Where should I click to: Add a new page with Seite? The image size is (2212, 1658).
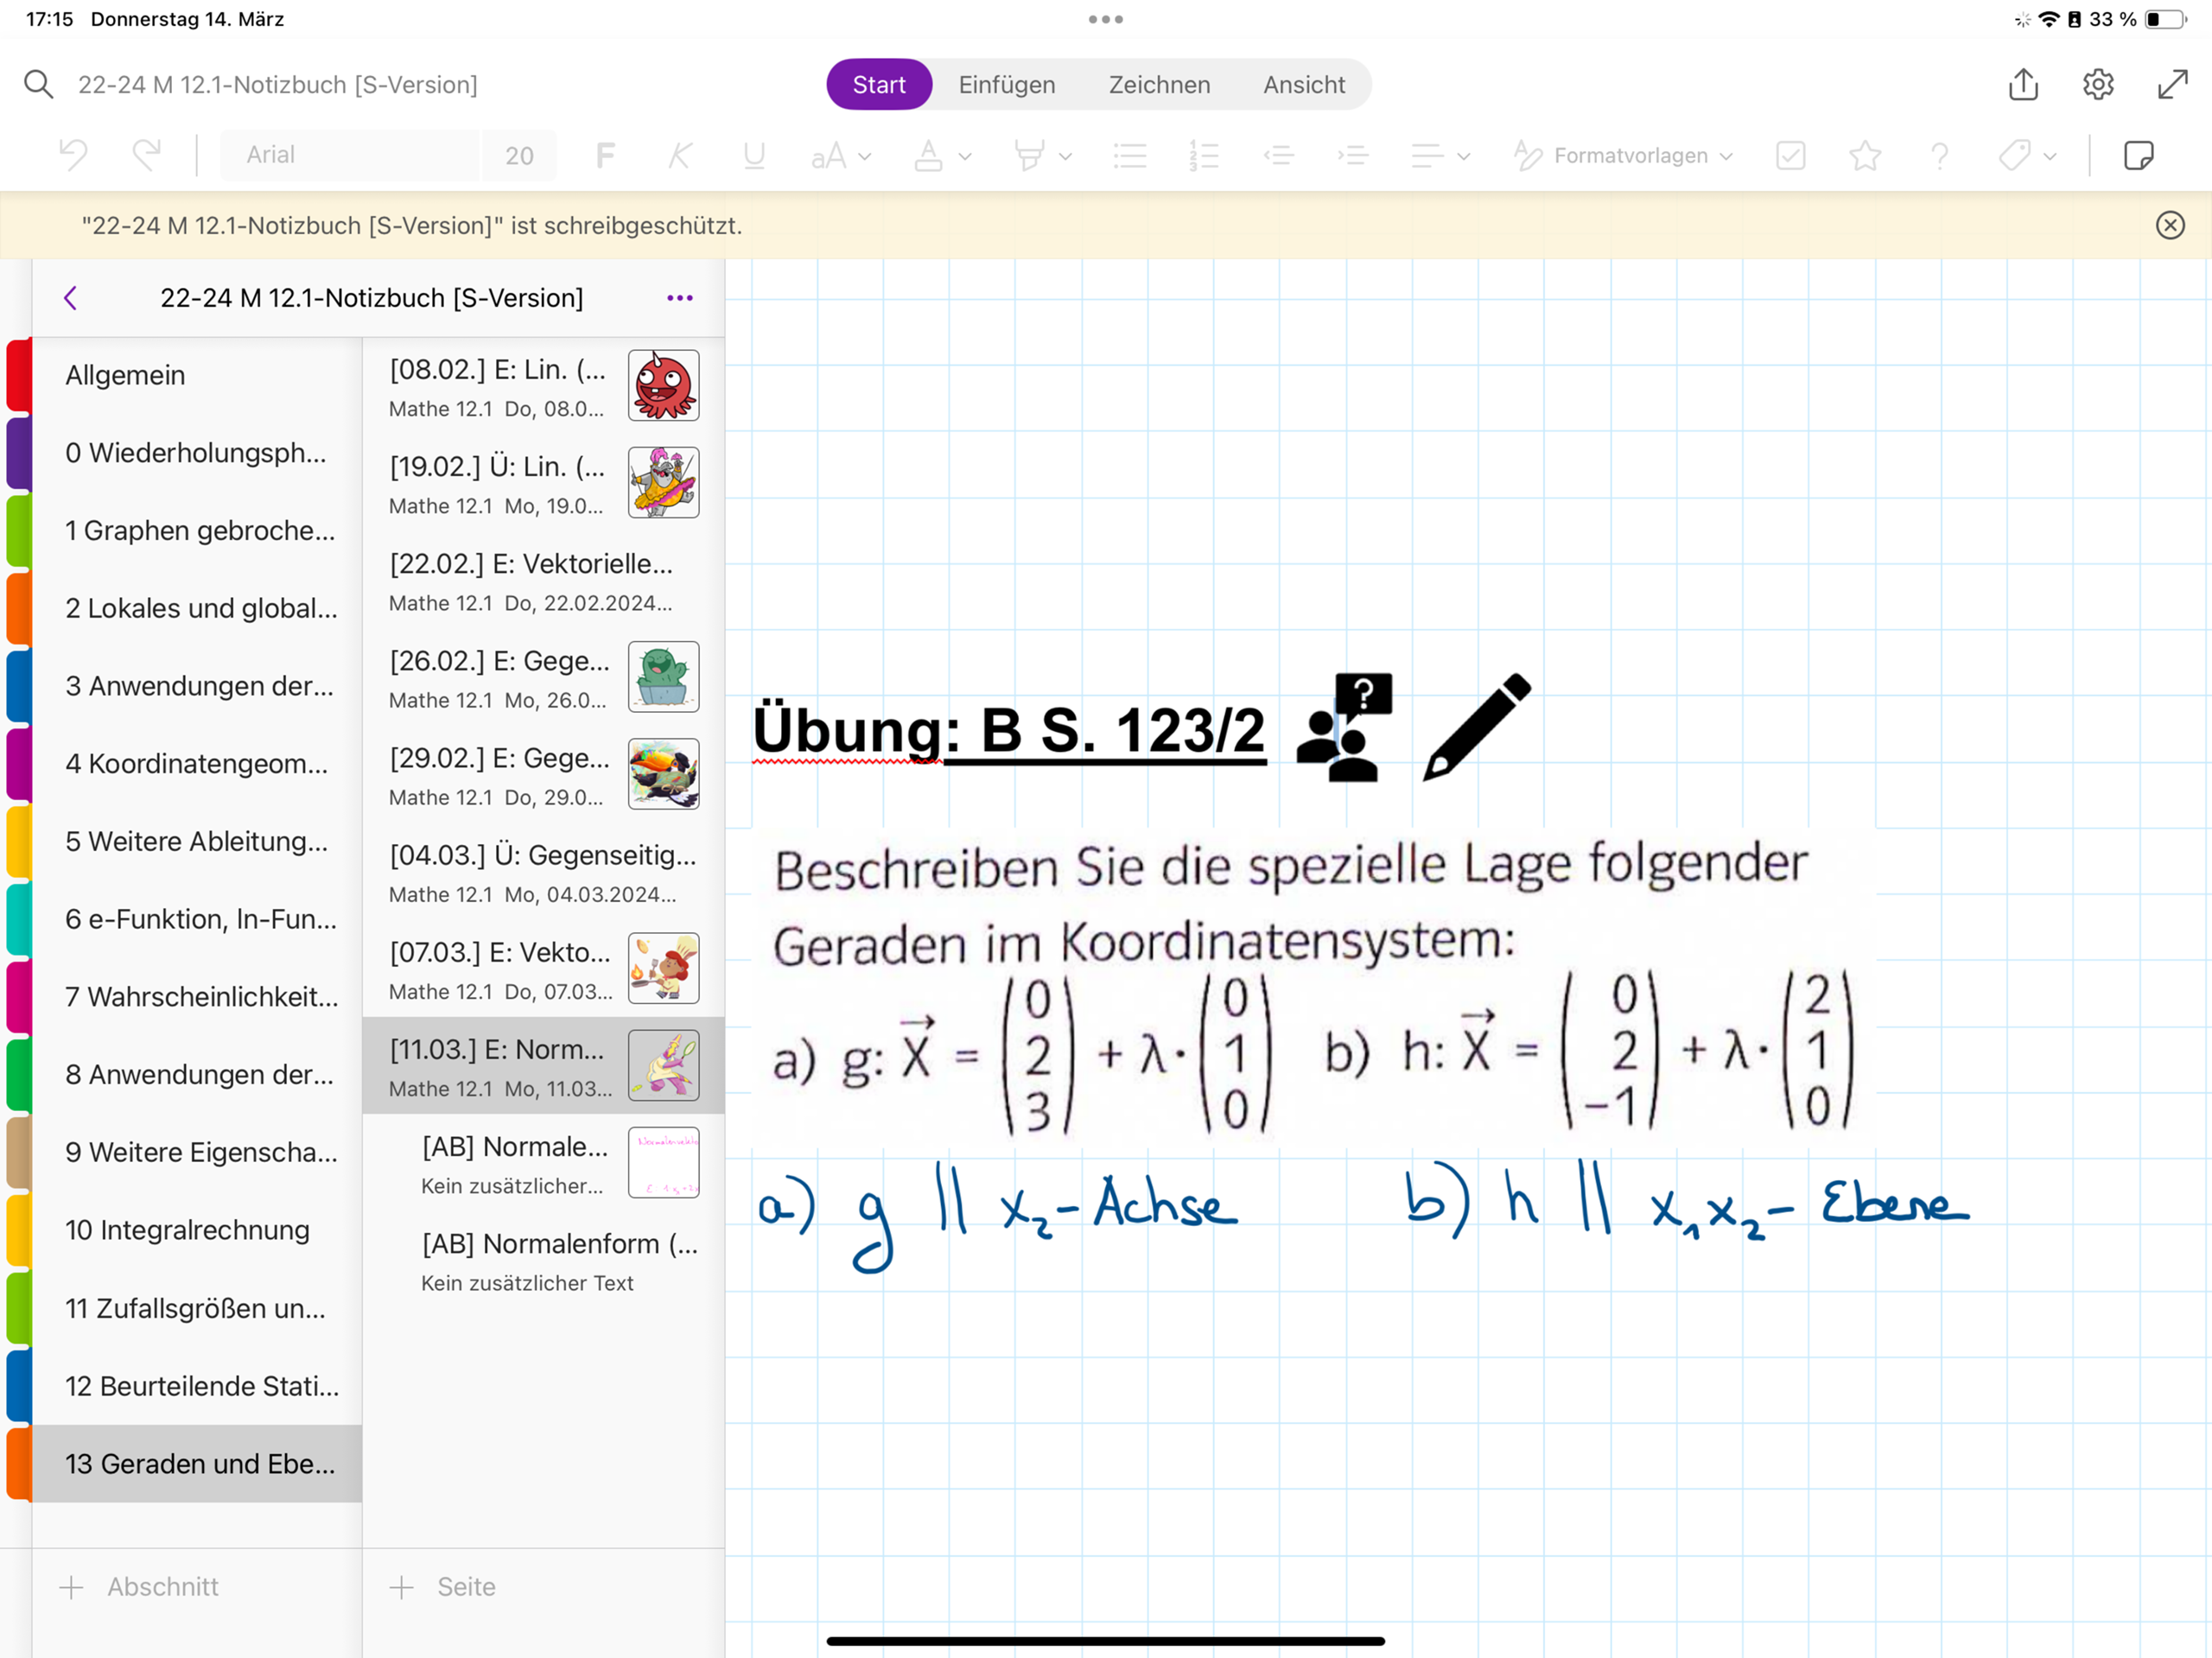(x=443, y=1586)
